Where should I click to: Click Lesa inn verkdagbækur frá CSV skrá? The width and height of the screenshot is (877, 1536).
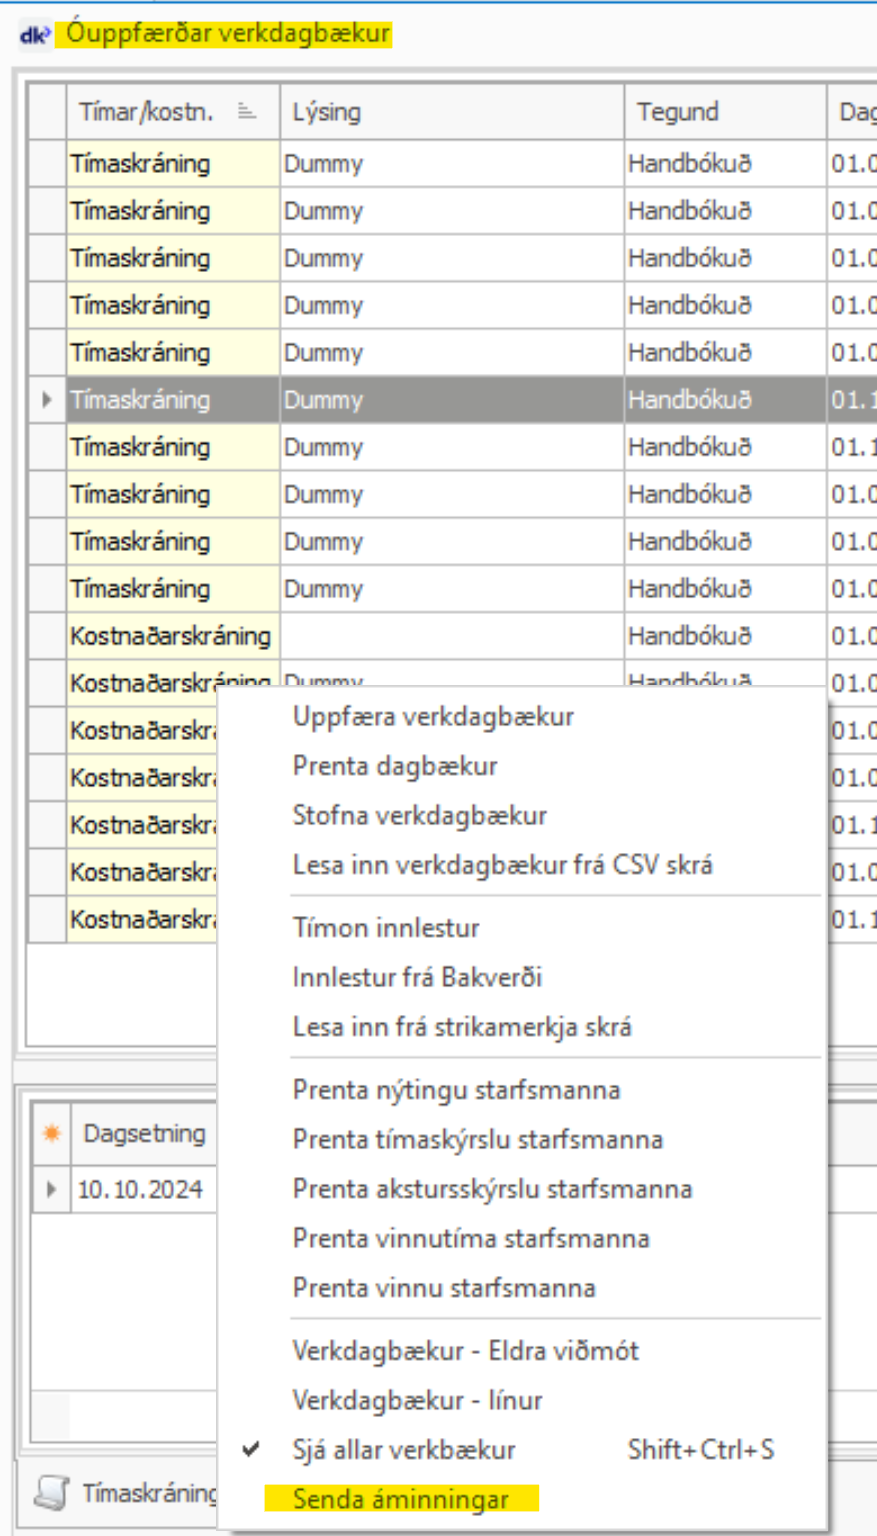point(502,864)
